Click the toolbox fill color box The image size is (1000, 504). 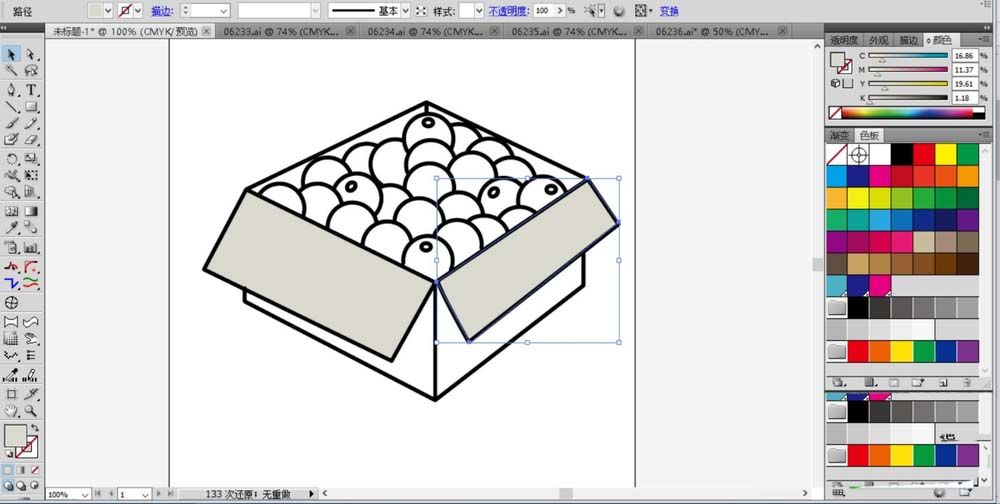[x=14, y=436]
